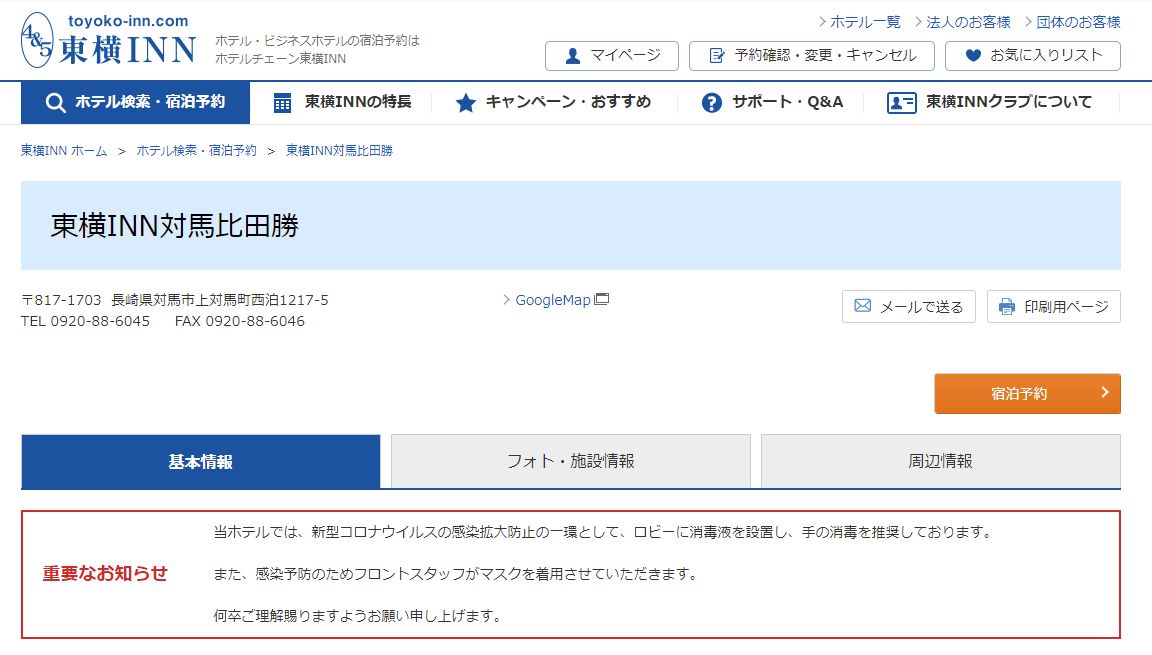The height and width of the screenshot is (655, 1152).
Task: Click the hotel title 東横INN対馬比田勝 heading
Action: pos(175,226)
